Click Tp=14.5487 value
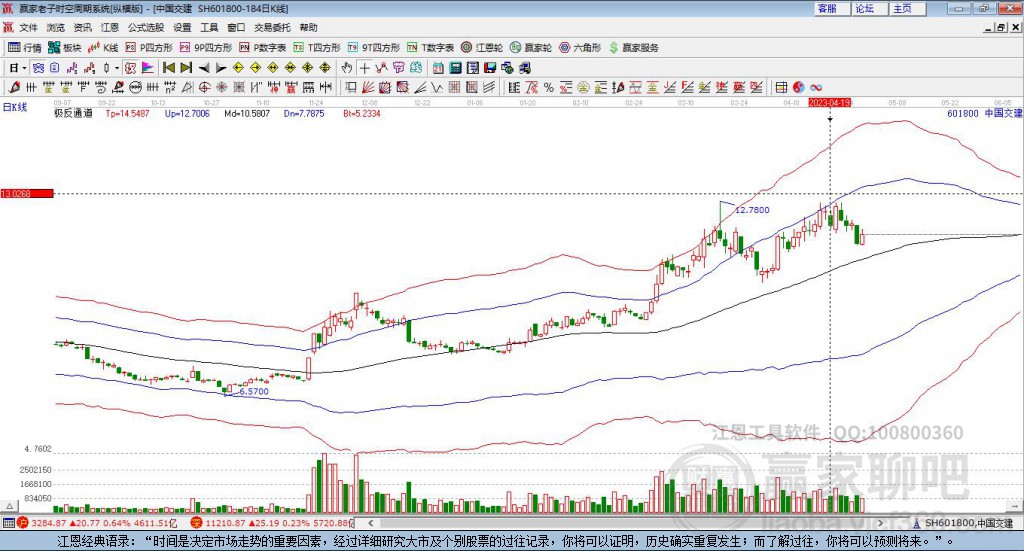Image resolution: width=1024 pixels, height=551 pixels. point(127,113)
